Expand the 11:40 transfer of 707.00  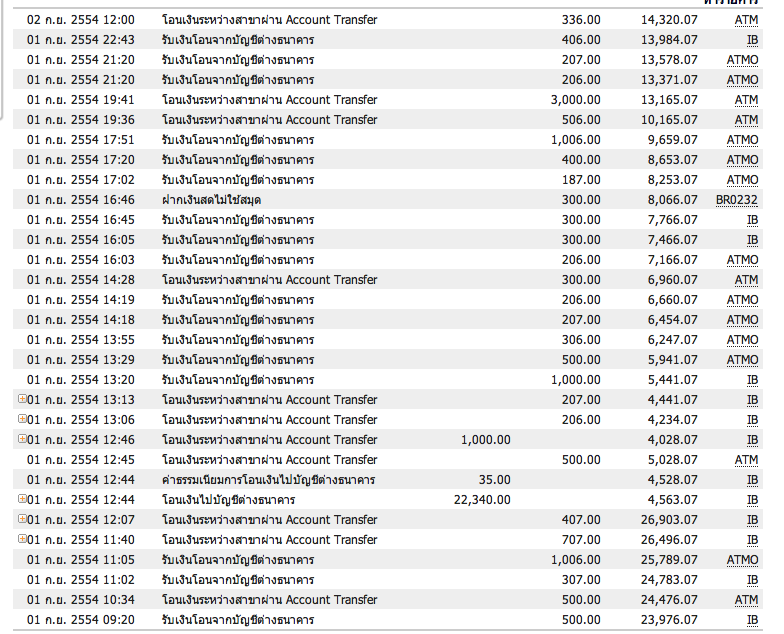coord(22,538)
